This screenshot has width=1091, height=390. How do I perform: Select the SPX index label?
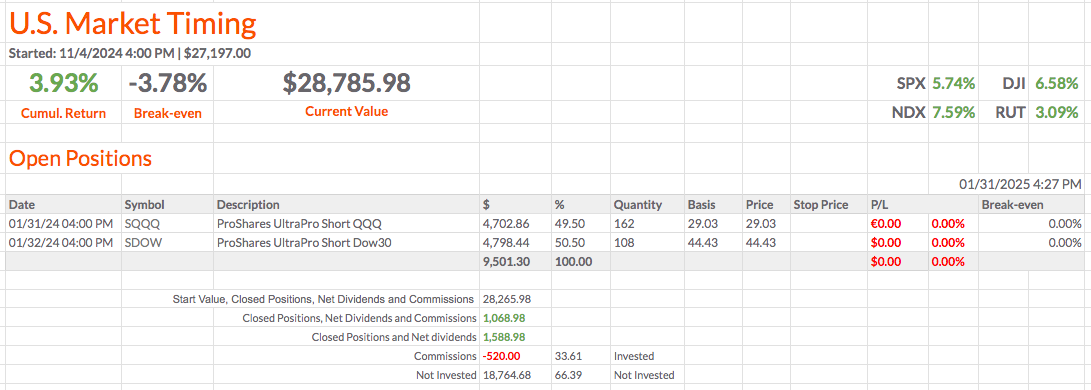[910, 83]
